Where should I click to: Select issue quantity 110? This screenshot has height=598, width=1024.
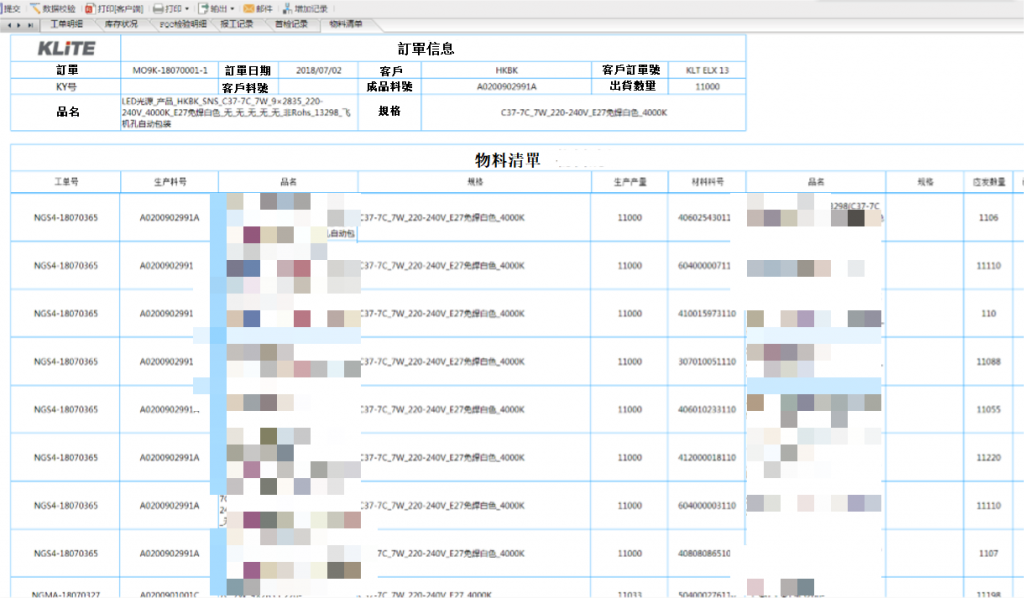click(988, 314)
